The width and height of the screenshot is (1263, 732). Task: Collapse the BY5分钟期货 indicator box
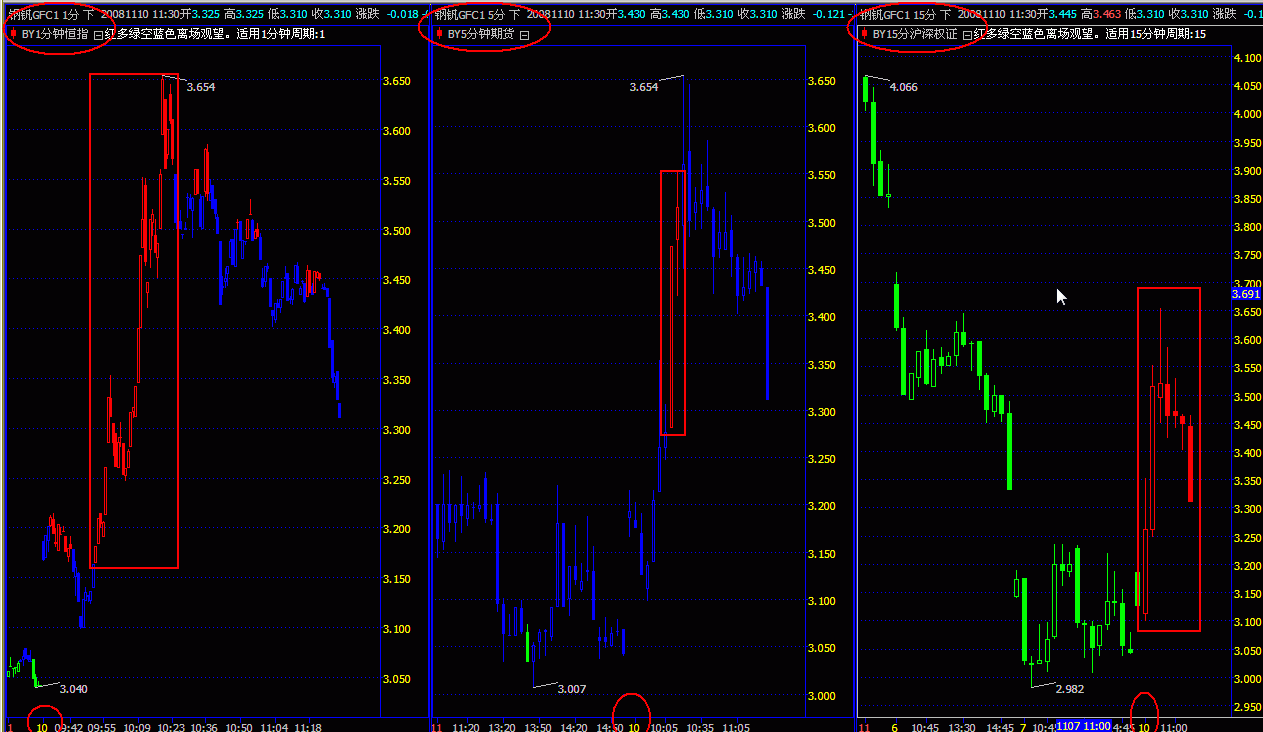pos(523,34)
